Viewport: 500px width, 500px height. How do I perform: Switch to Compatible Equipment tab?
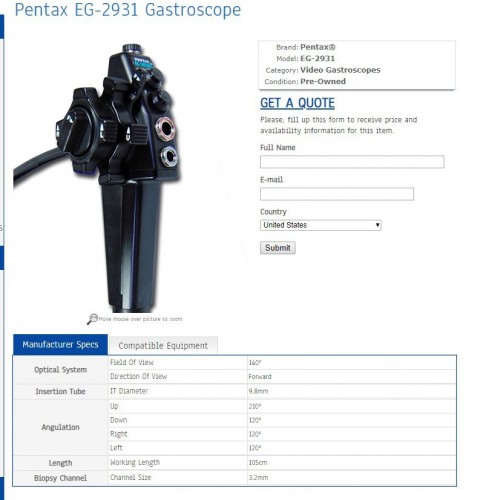tap(163, 346)
